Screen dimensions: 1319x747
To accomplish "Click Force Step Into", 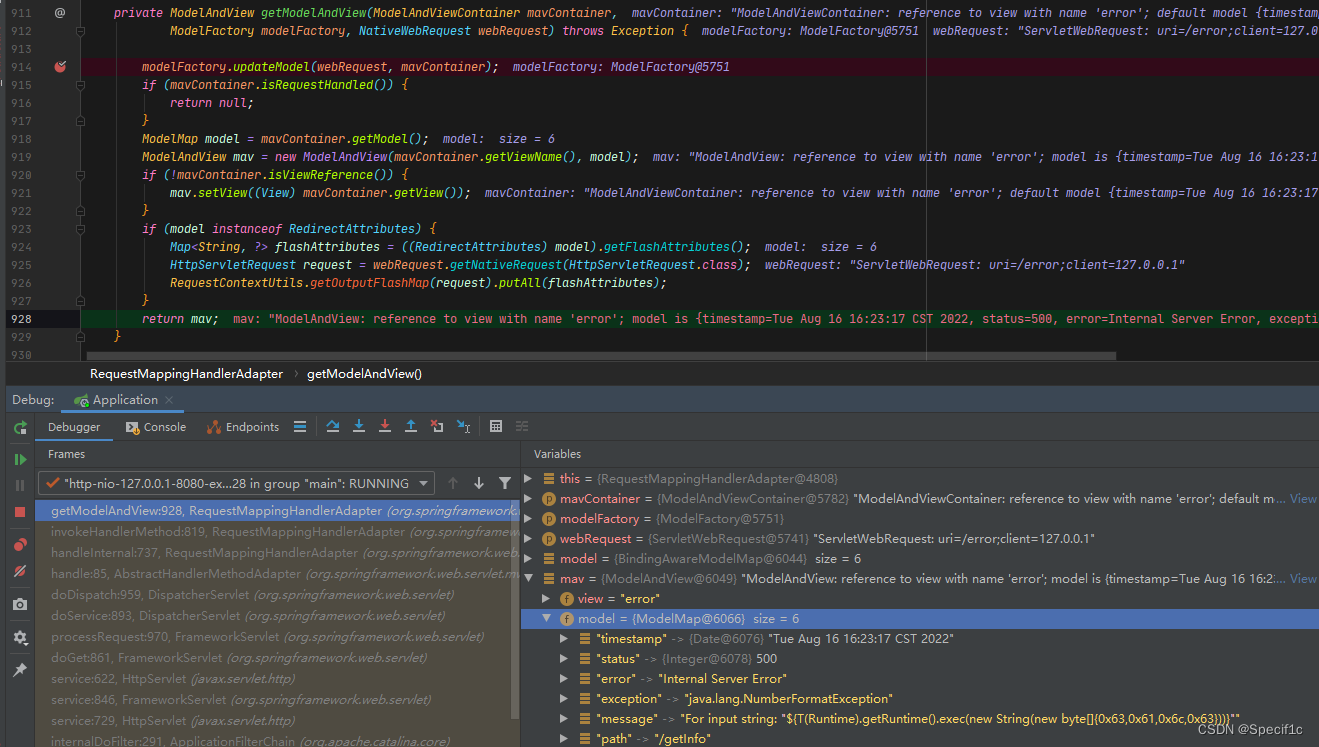I will [385, 427].
